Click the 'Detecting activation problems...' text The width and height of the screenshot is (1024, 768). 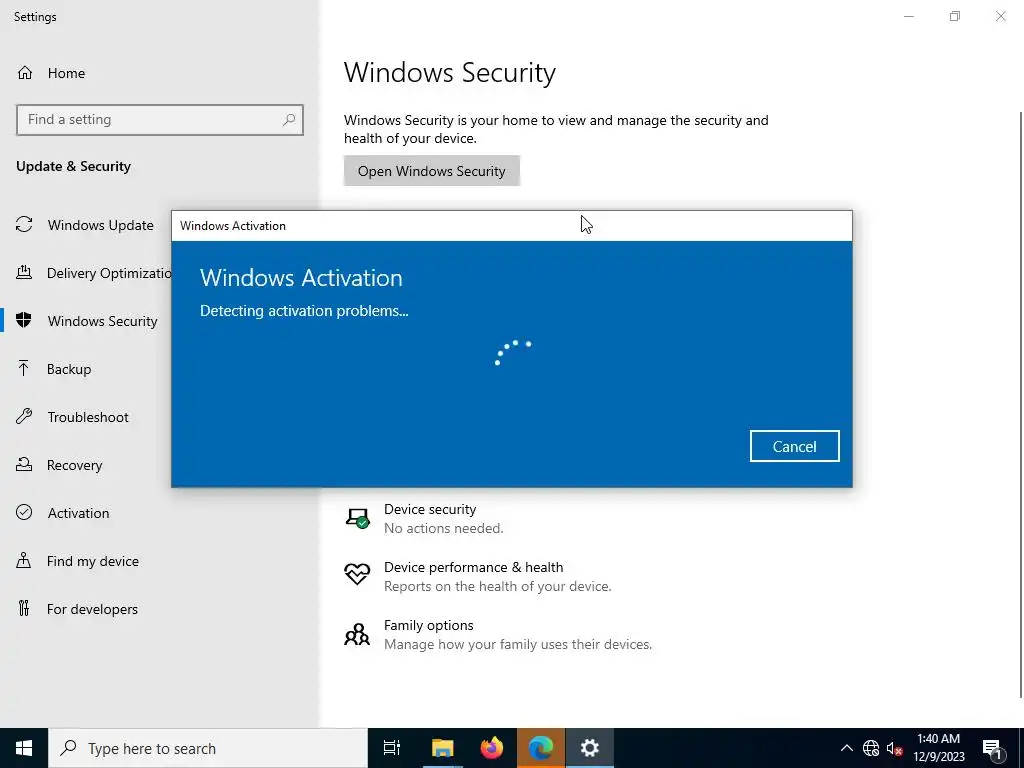click(x=304, y=311)
